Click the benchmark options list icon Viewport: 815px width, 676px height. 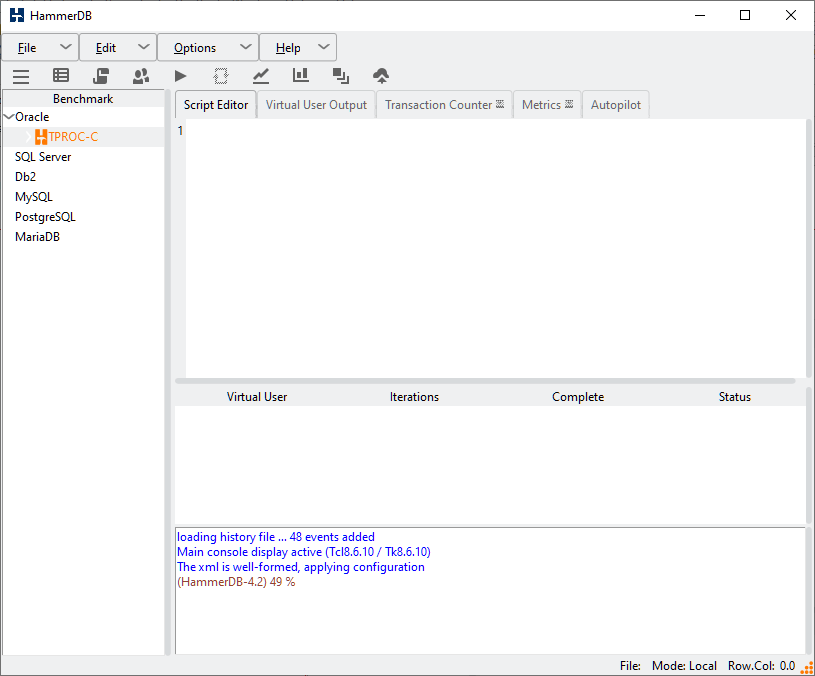tap(61, 76)
